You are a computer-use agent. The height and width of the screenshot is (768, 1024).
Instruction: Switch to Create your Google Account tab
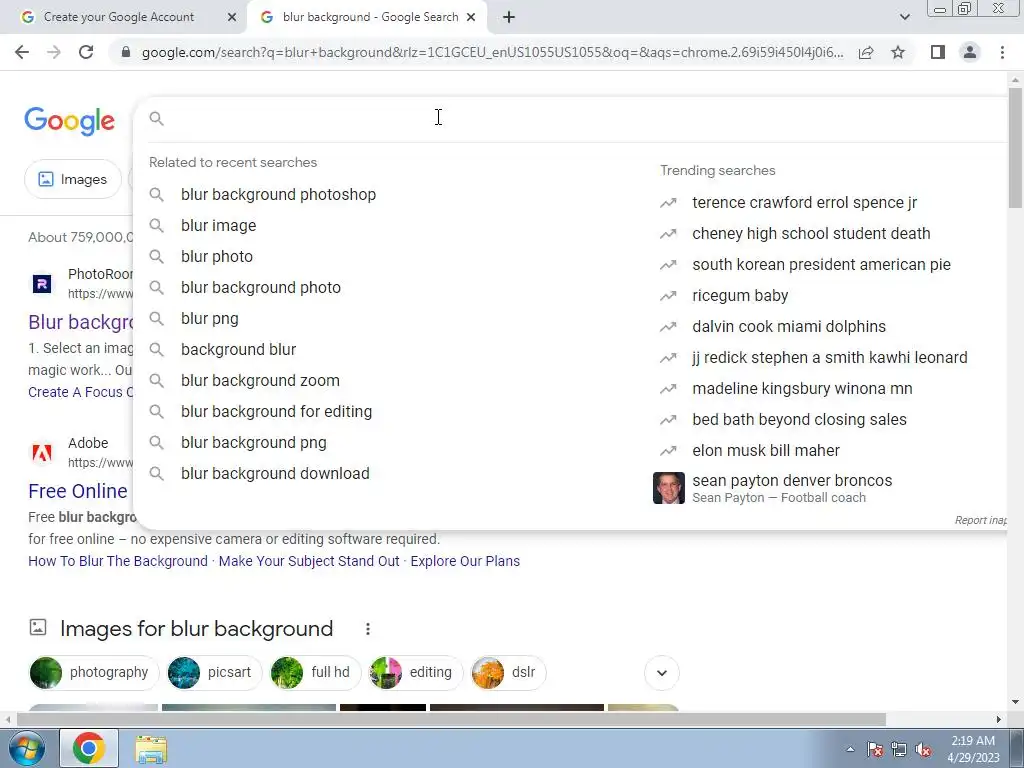tap(119, 17)
